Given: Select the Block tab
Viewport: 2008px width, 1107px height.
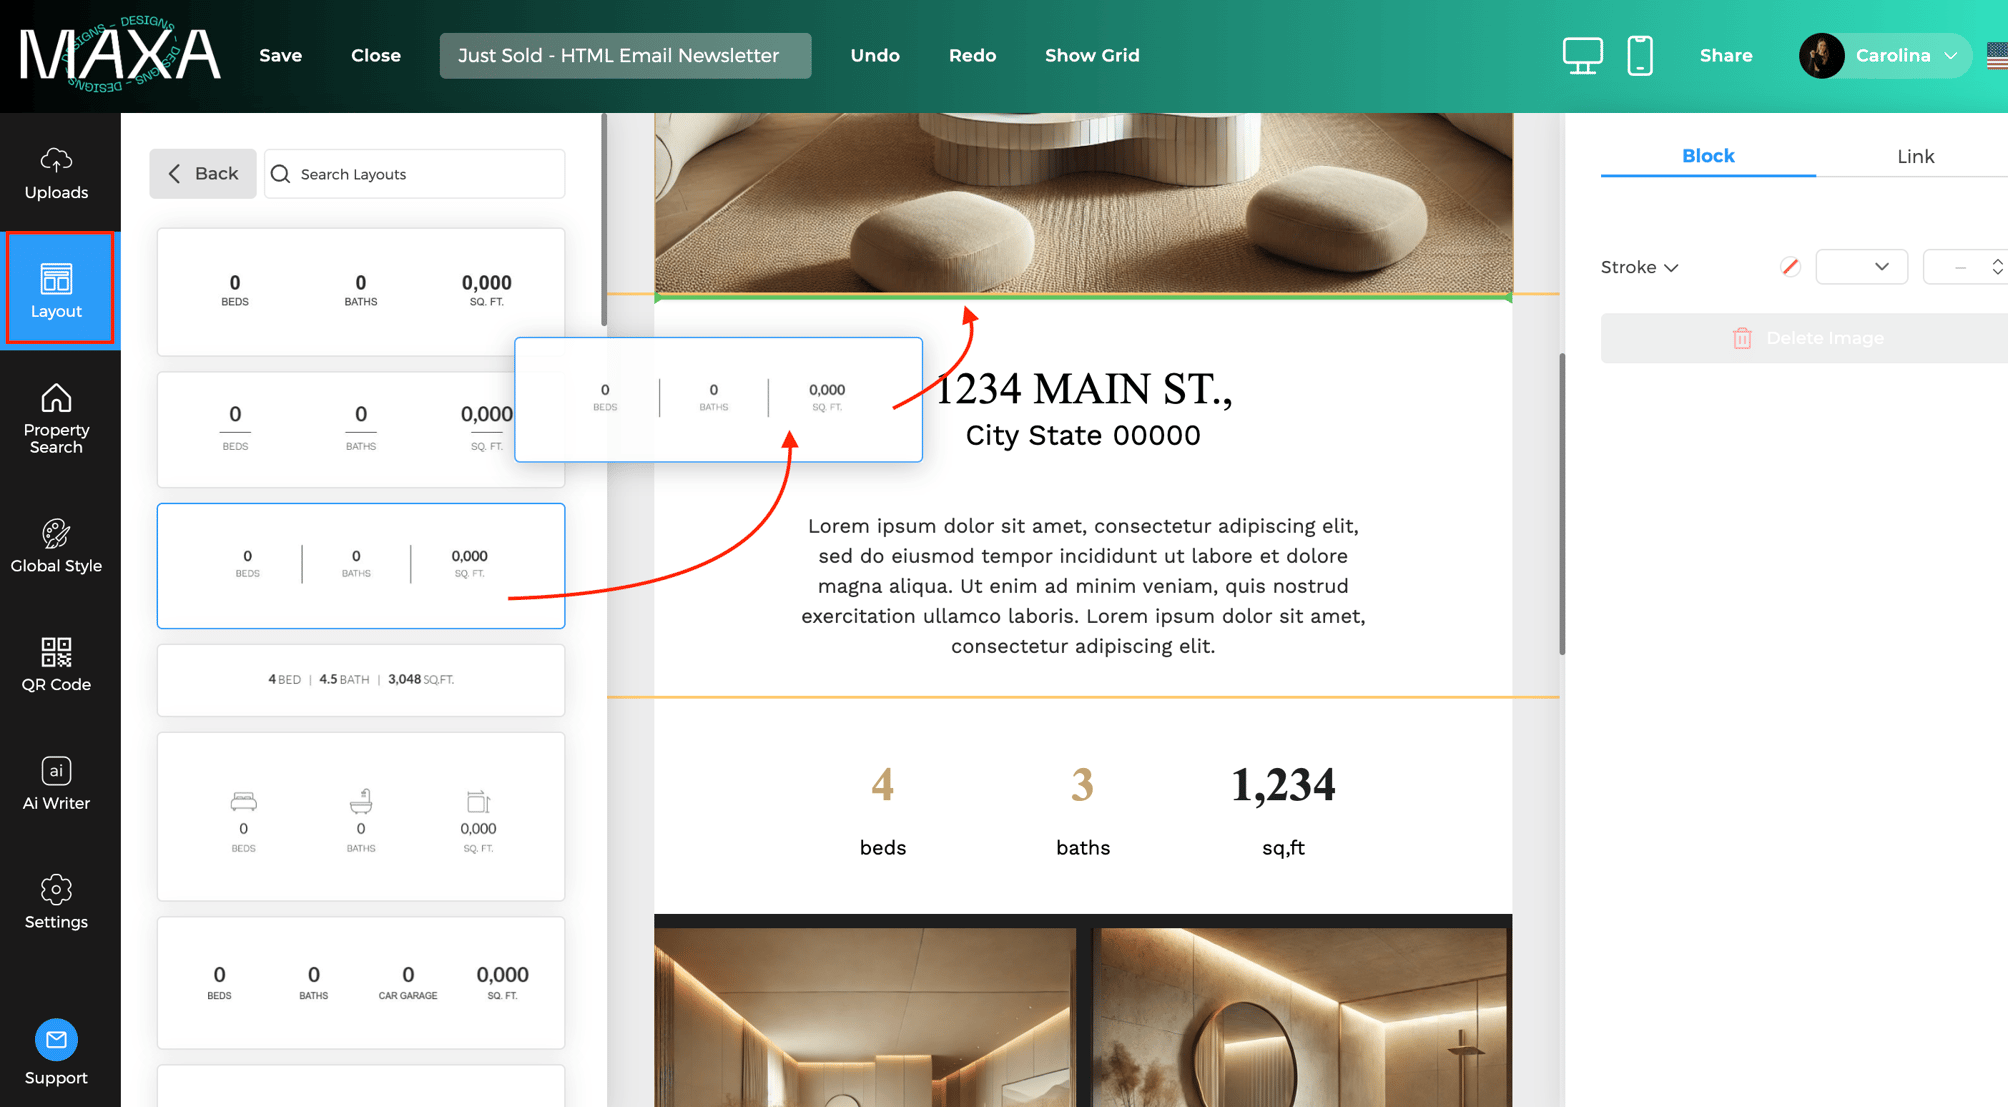Looking at the screenshot, I should click(1708, 156).
